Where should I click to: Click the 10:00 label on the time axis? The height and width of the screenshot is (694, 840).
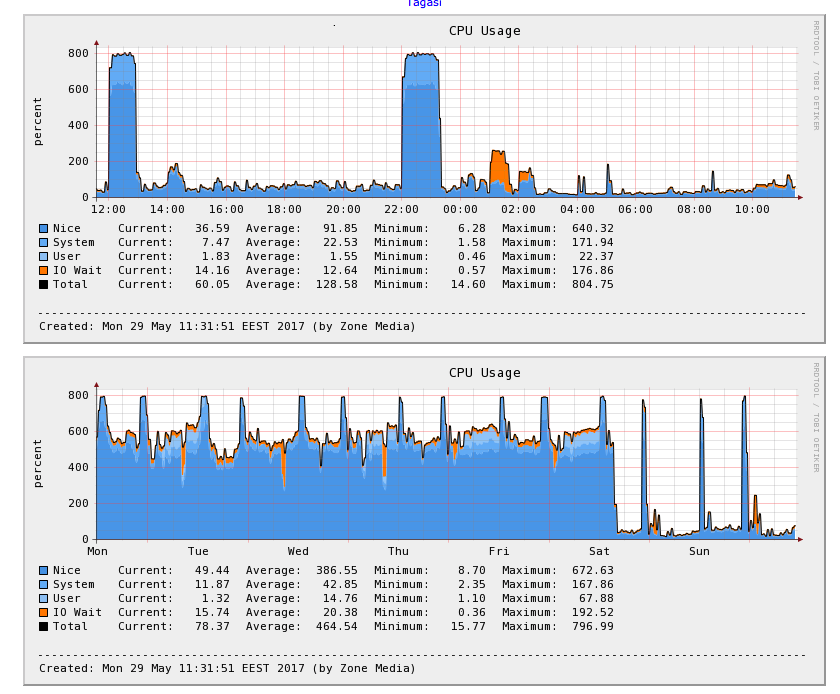(x=752, y=210)
